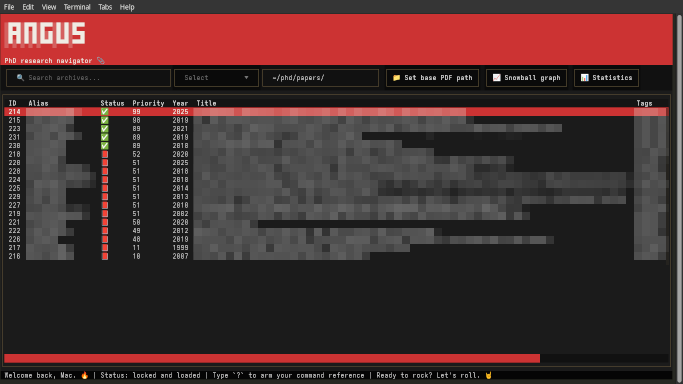This screenshot has width=683, height=384.
Task: Open the Help menu
Action: 127,7
